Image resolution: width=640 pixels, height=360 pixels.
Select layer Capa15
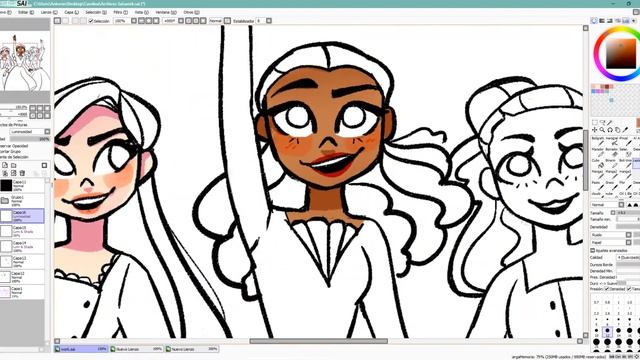[22, 231]
